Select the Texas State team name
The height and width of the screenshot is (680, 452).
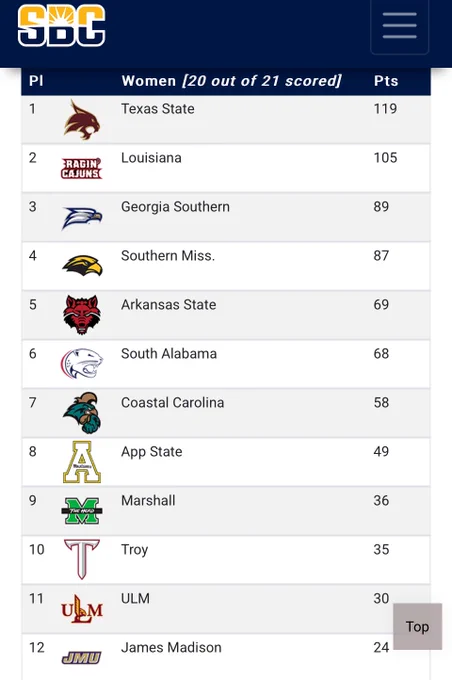[157, 108]
